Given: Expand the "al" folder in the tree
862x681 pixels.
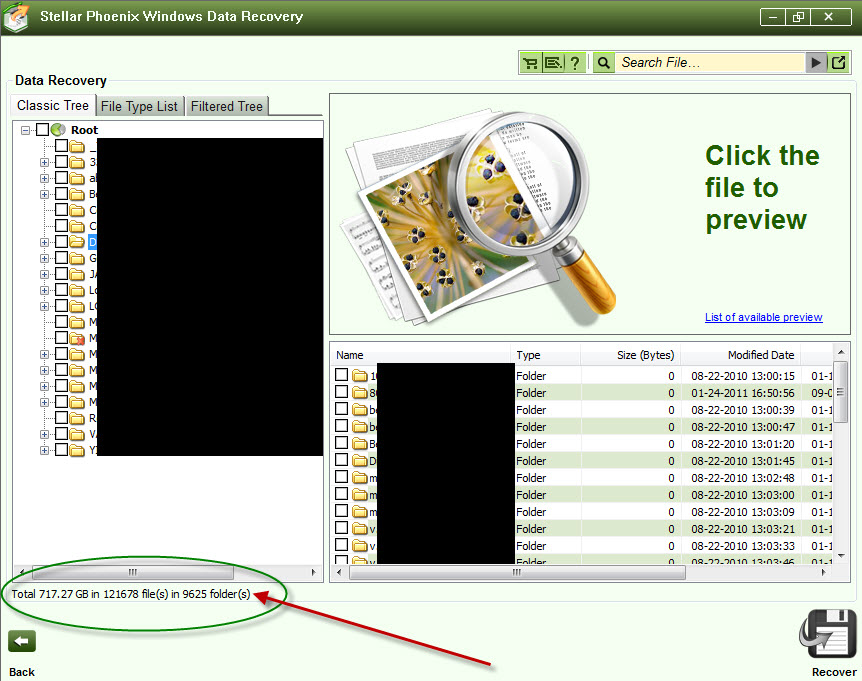Looking at the screenshot, I should [45, 179].
